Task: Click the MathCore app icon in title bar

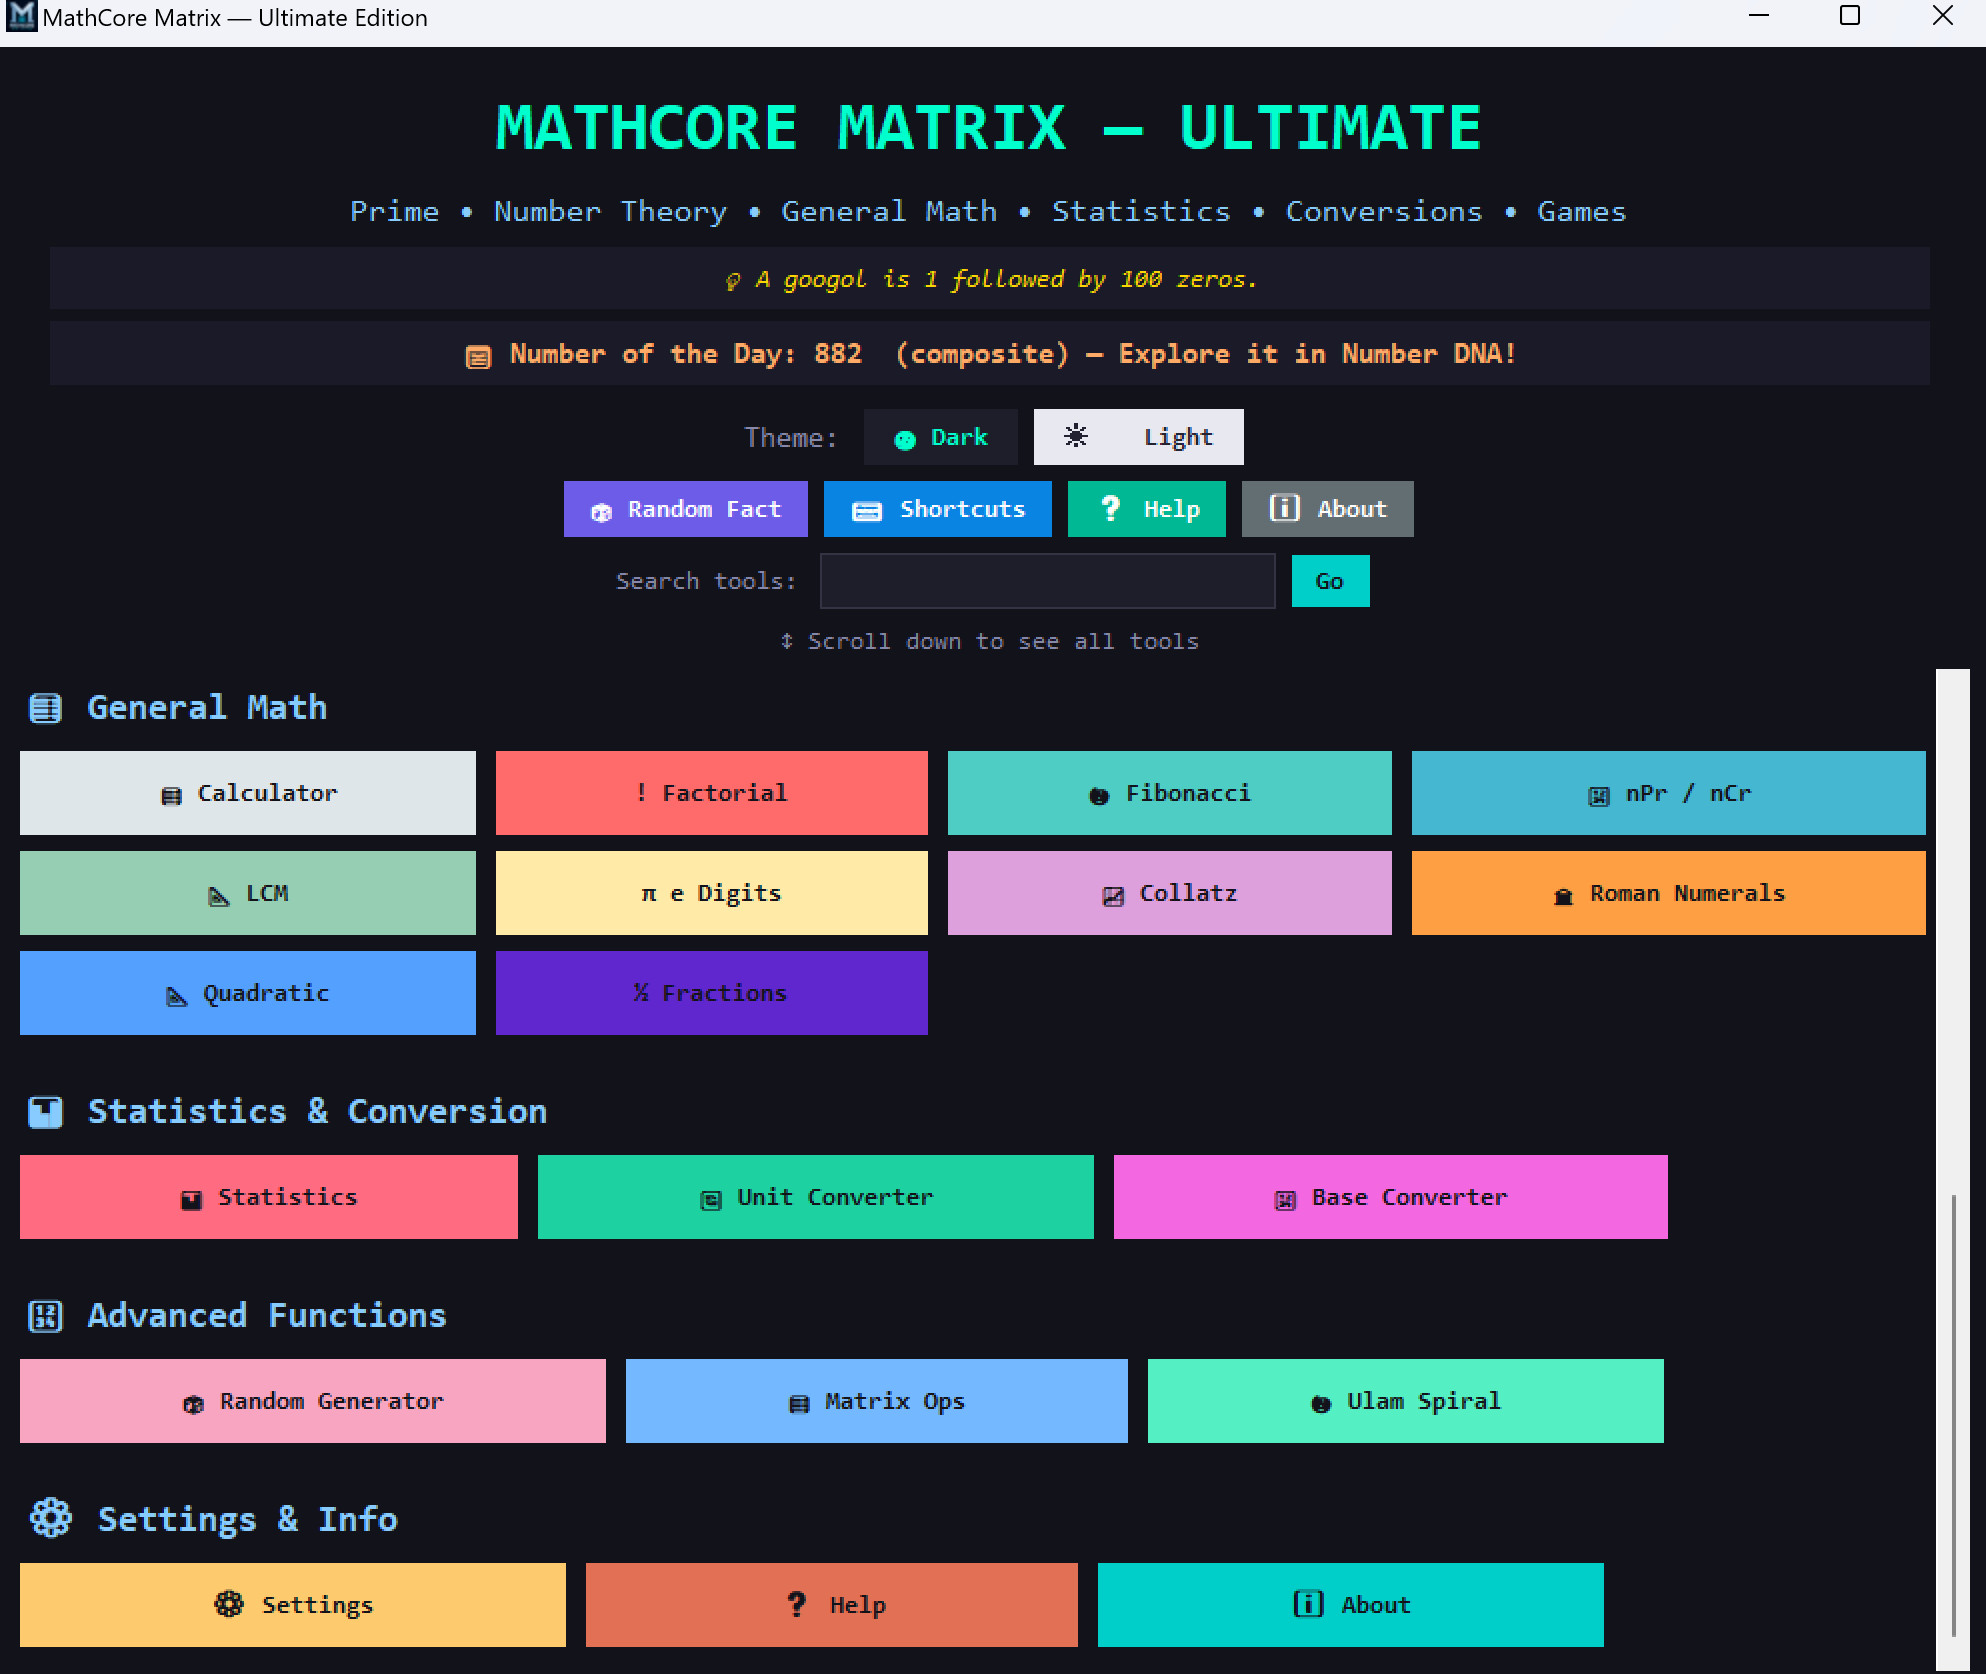Action: 21,17
